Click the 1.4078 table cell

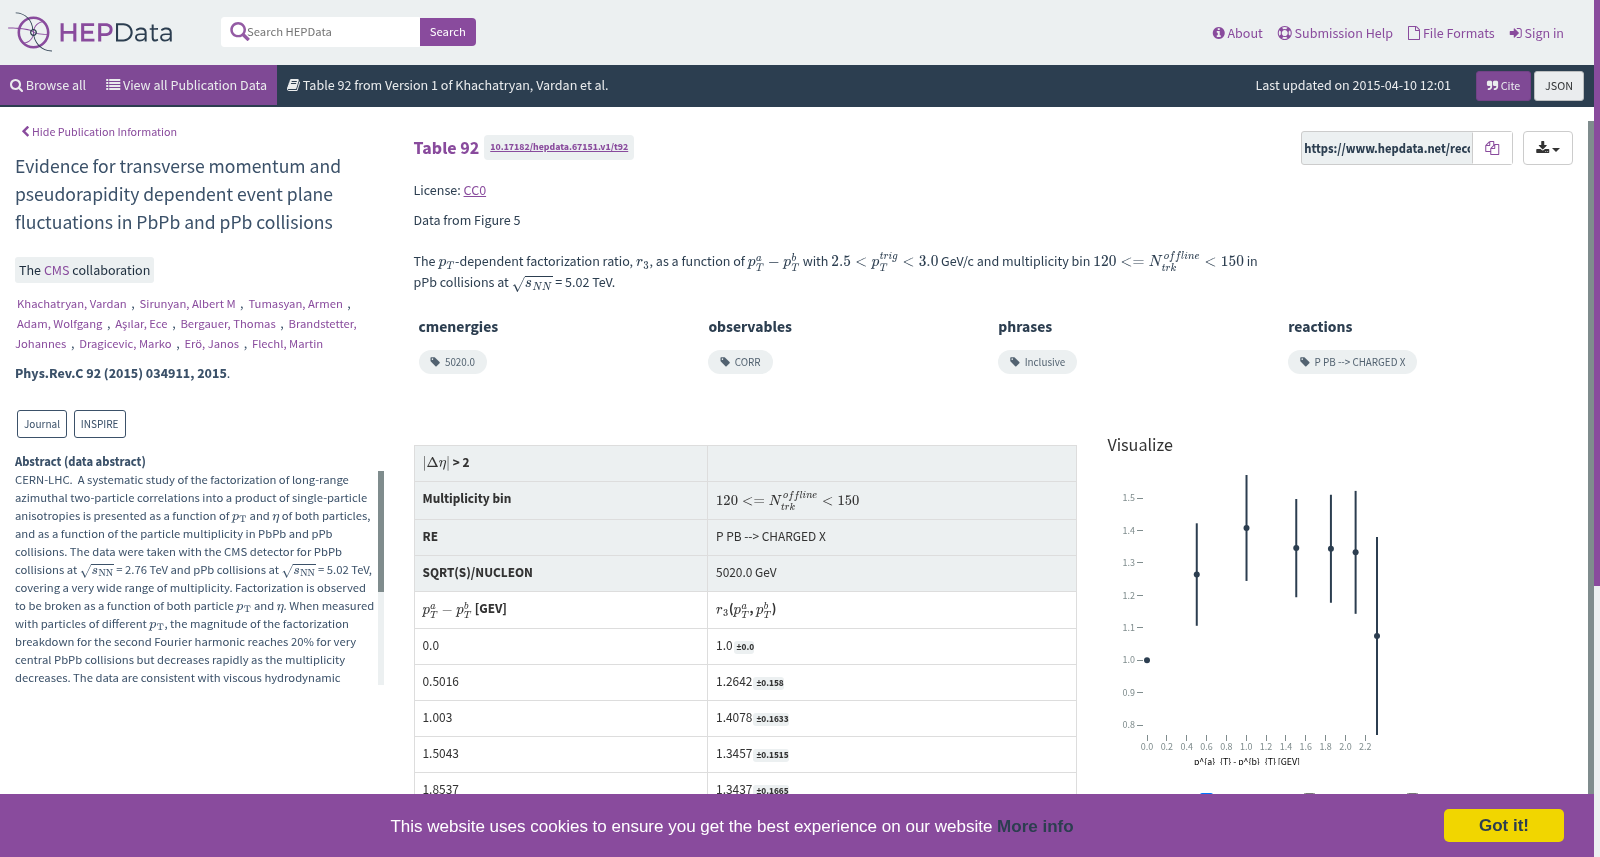pyautogui.click(x=891, y=718)
